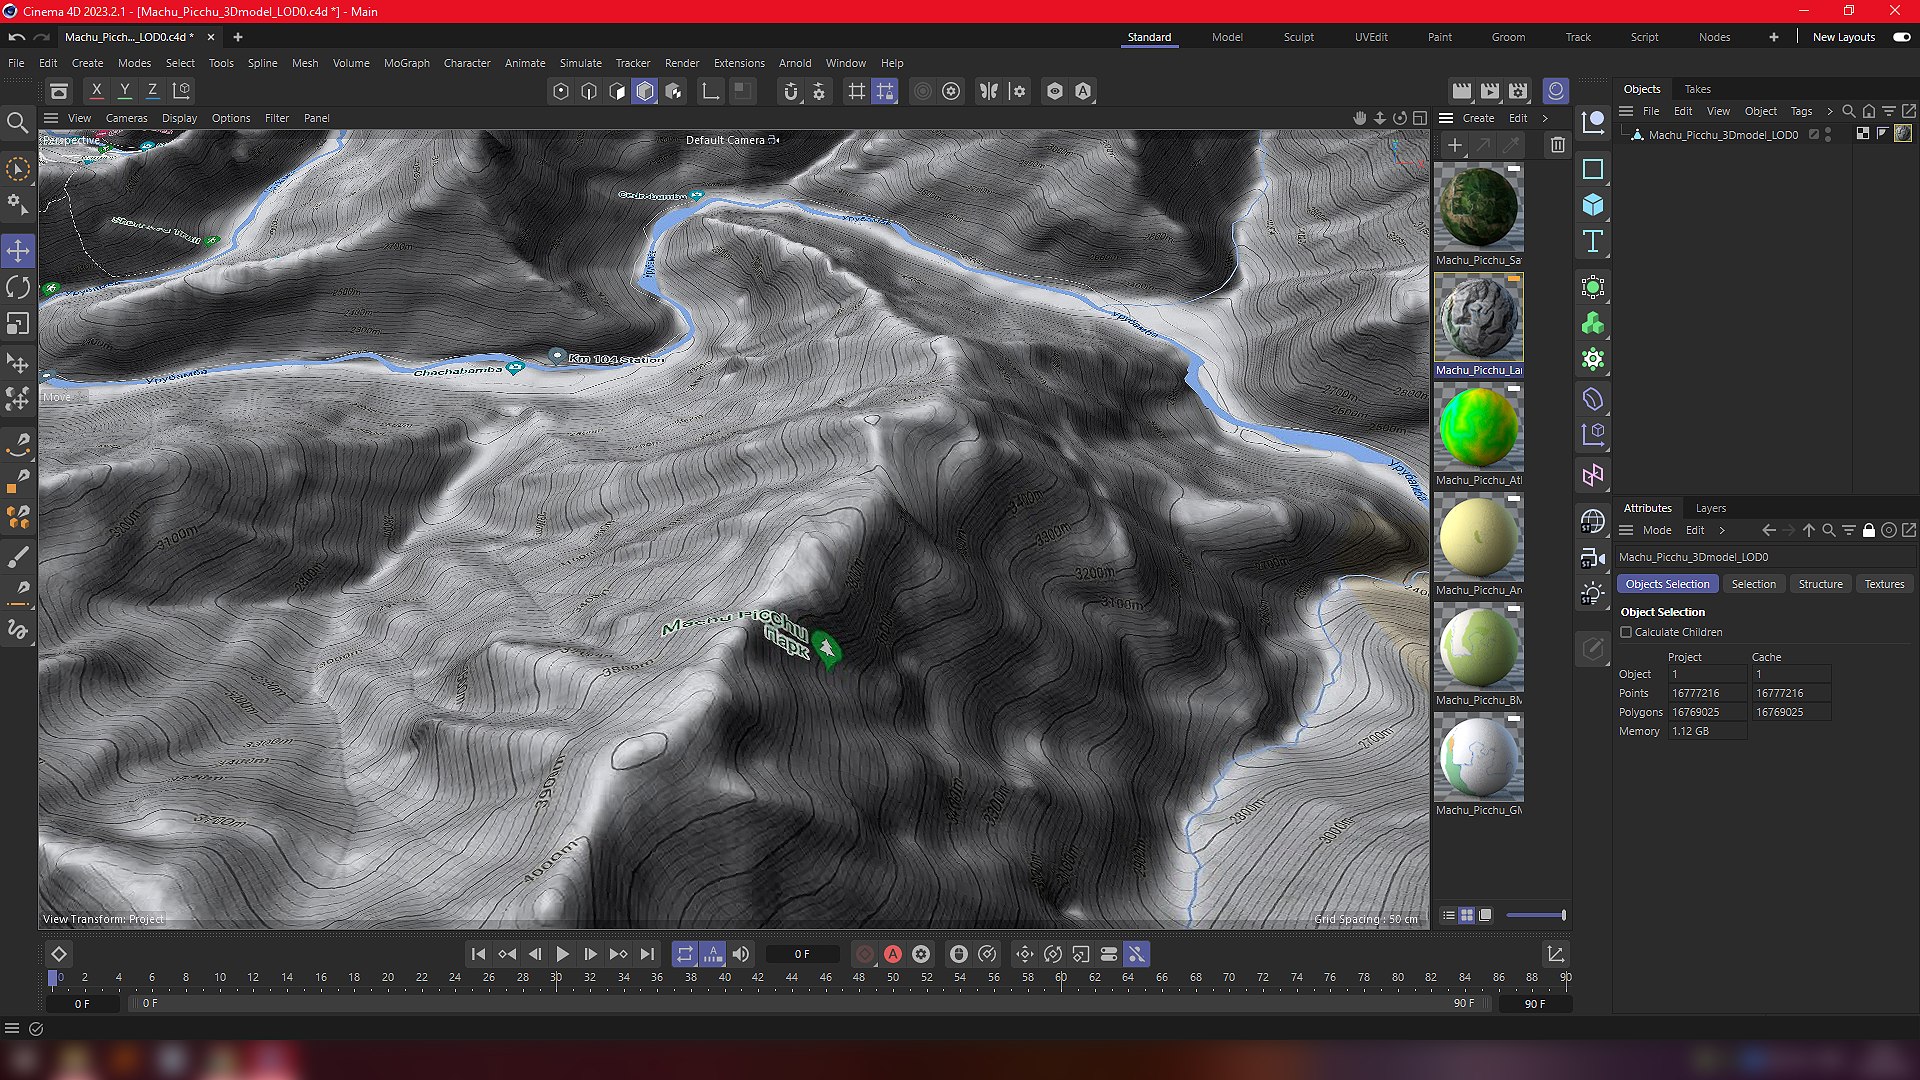This screenshot has width=1920, height=1080.
Task: Adjust material thumbnail size slider
Action: coord(1535,915)
